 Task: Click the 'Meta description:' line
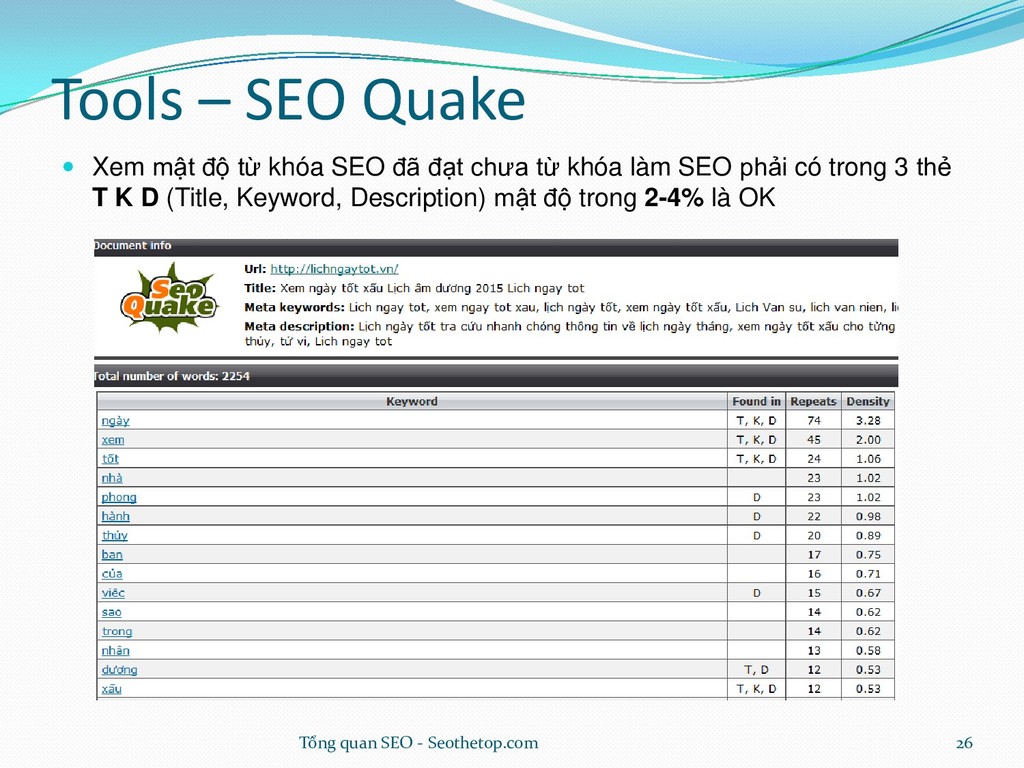point(569,333)
